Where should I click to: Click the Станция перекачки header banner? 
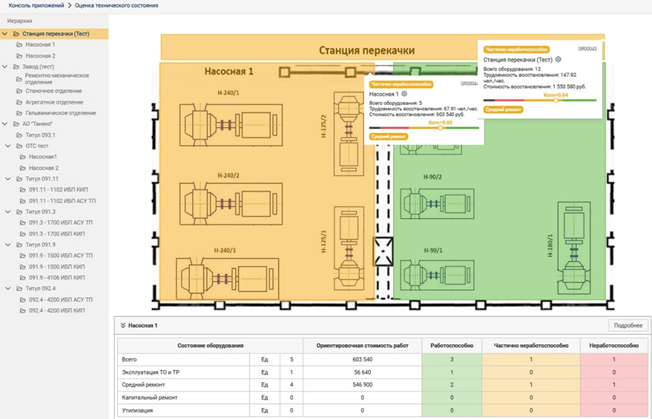[x=383, y=47]
